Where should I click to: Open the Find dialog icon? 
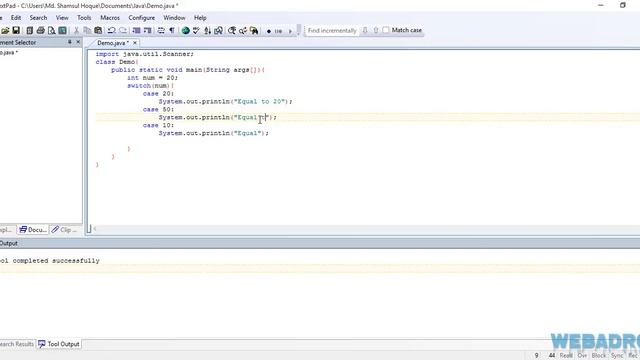[232, 31]
